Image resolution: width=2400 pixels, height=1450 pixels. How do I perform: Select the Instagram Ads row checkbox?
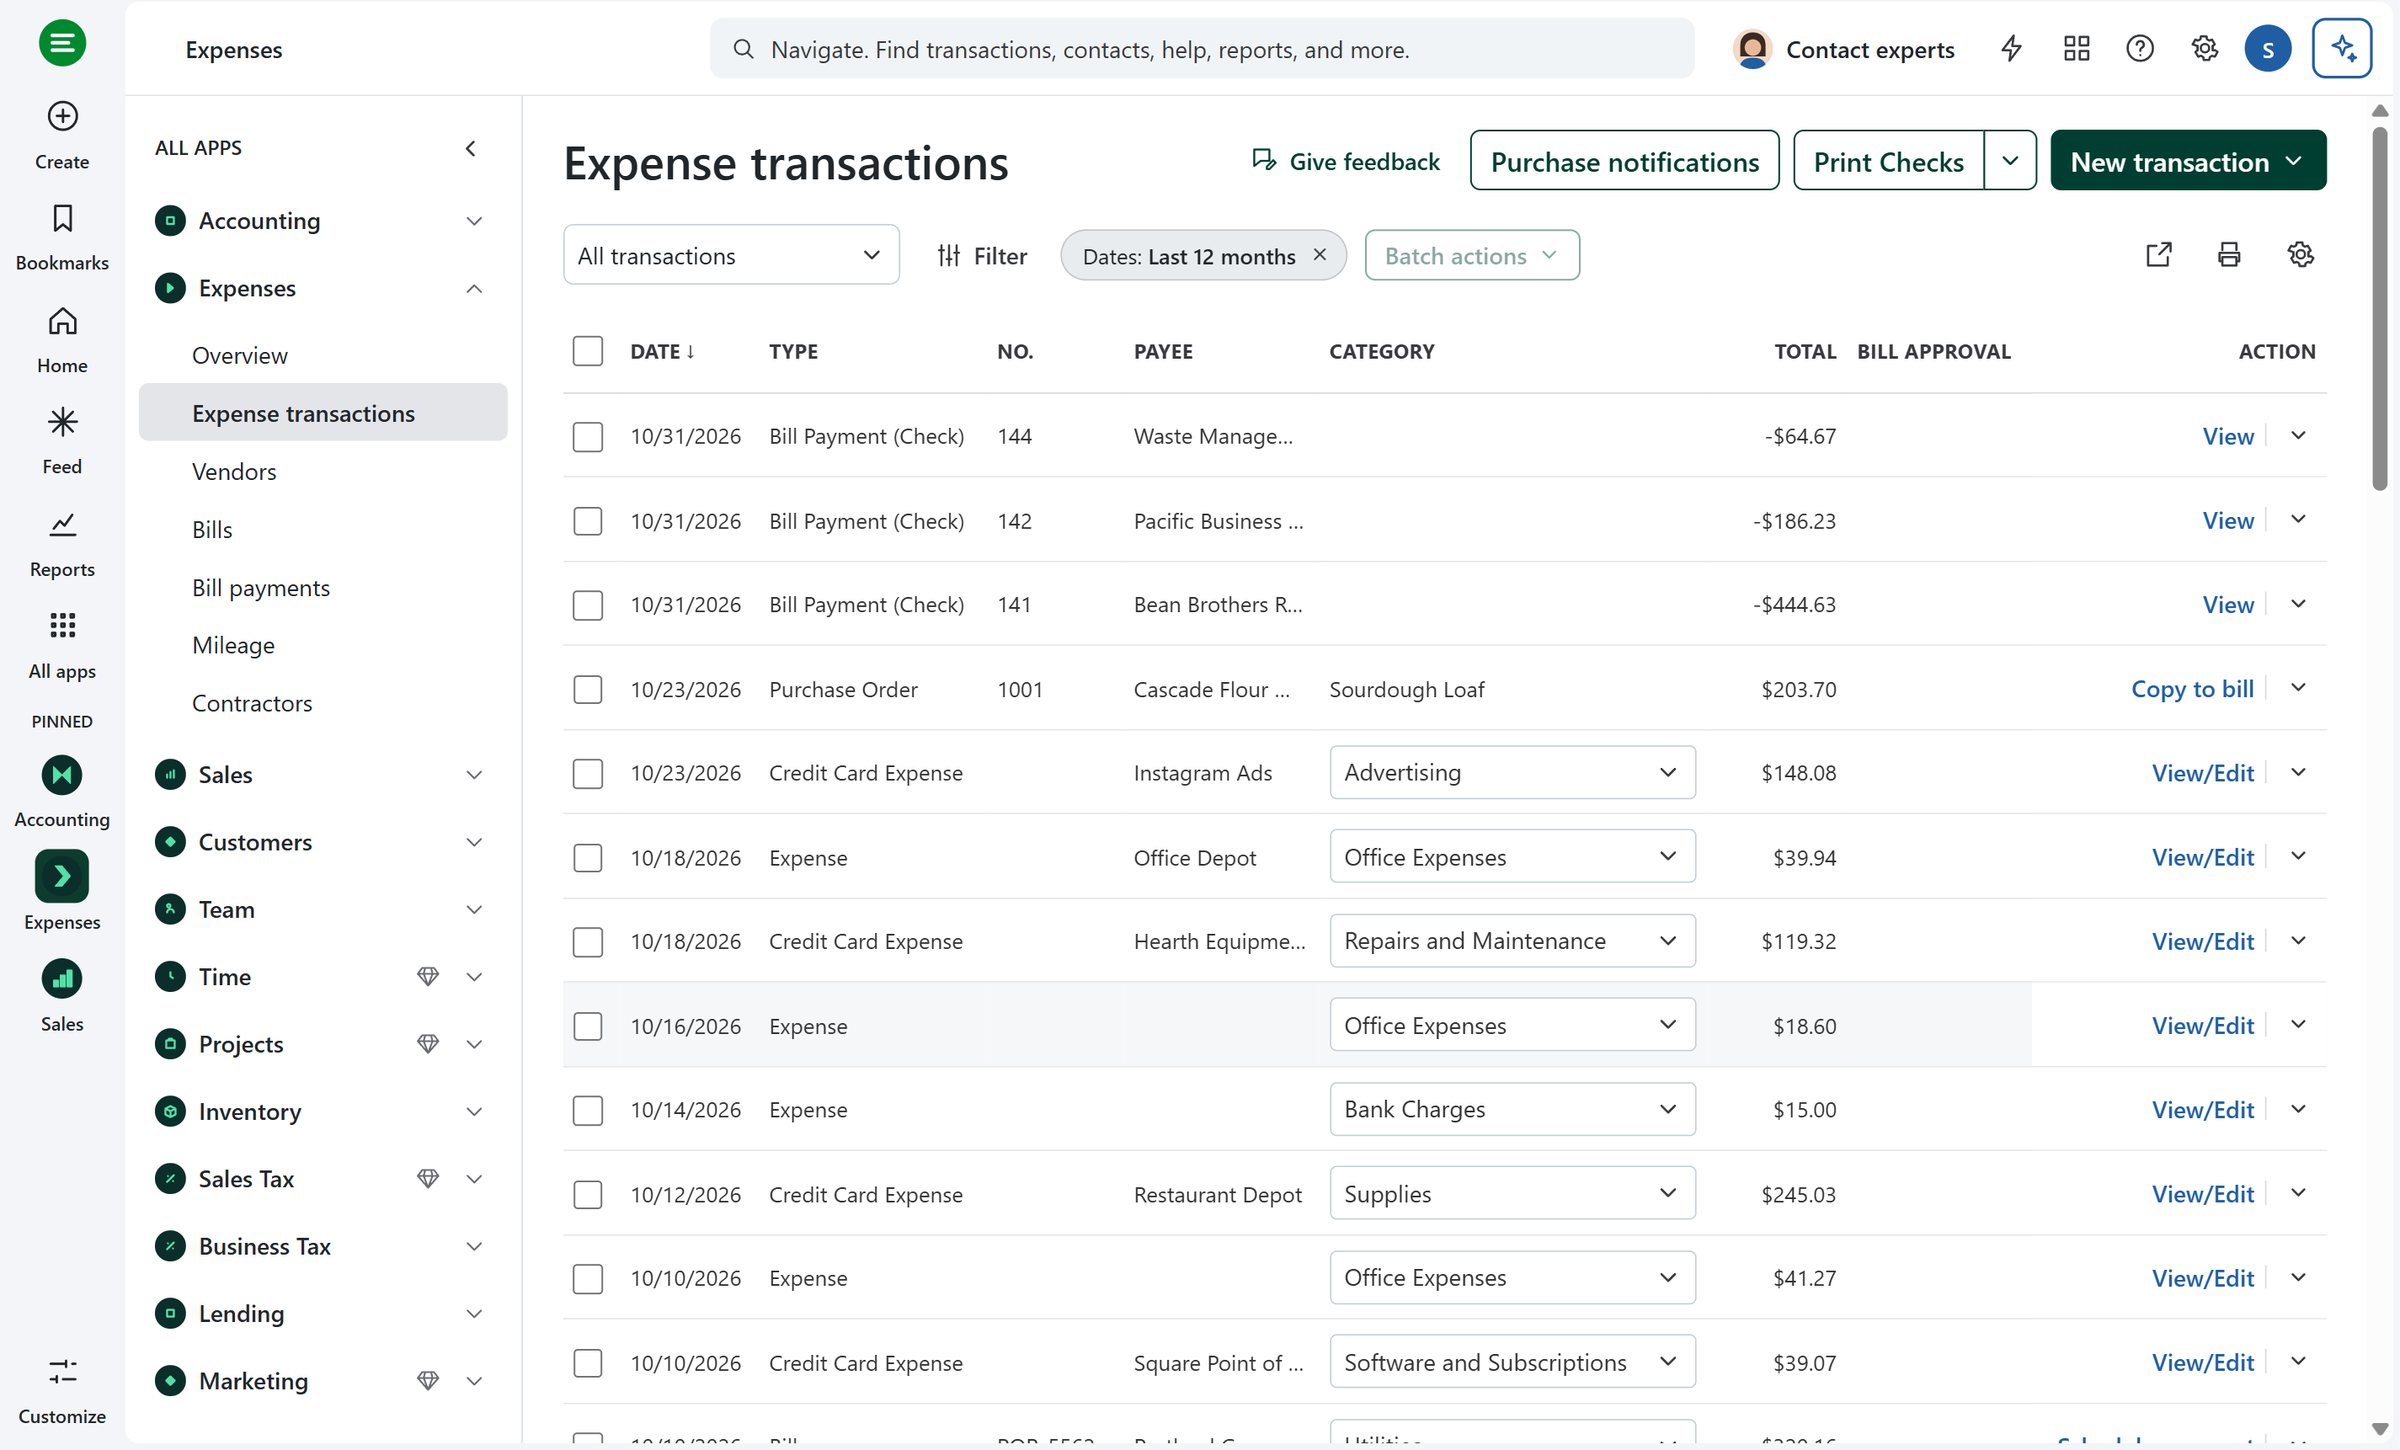pos(587,774)
